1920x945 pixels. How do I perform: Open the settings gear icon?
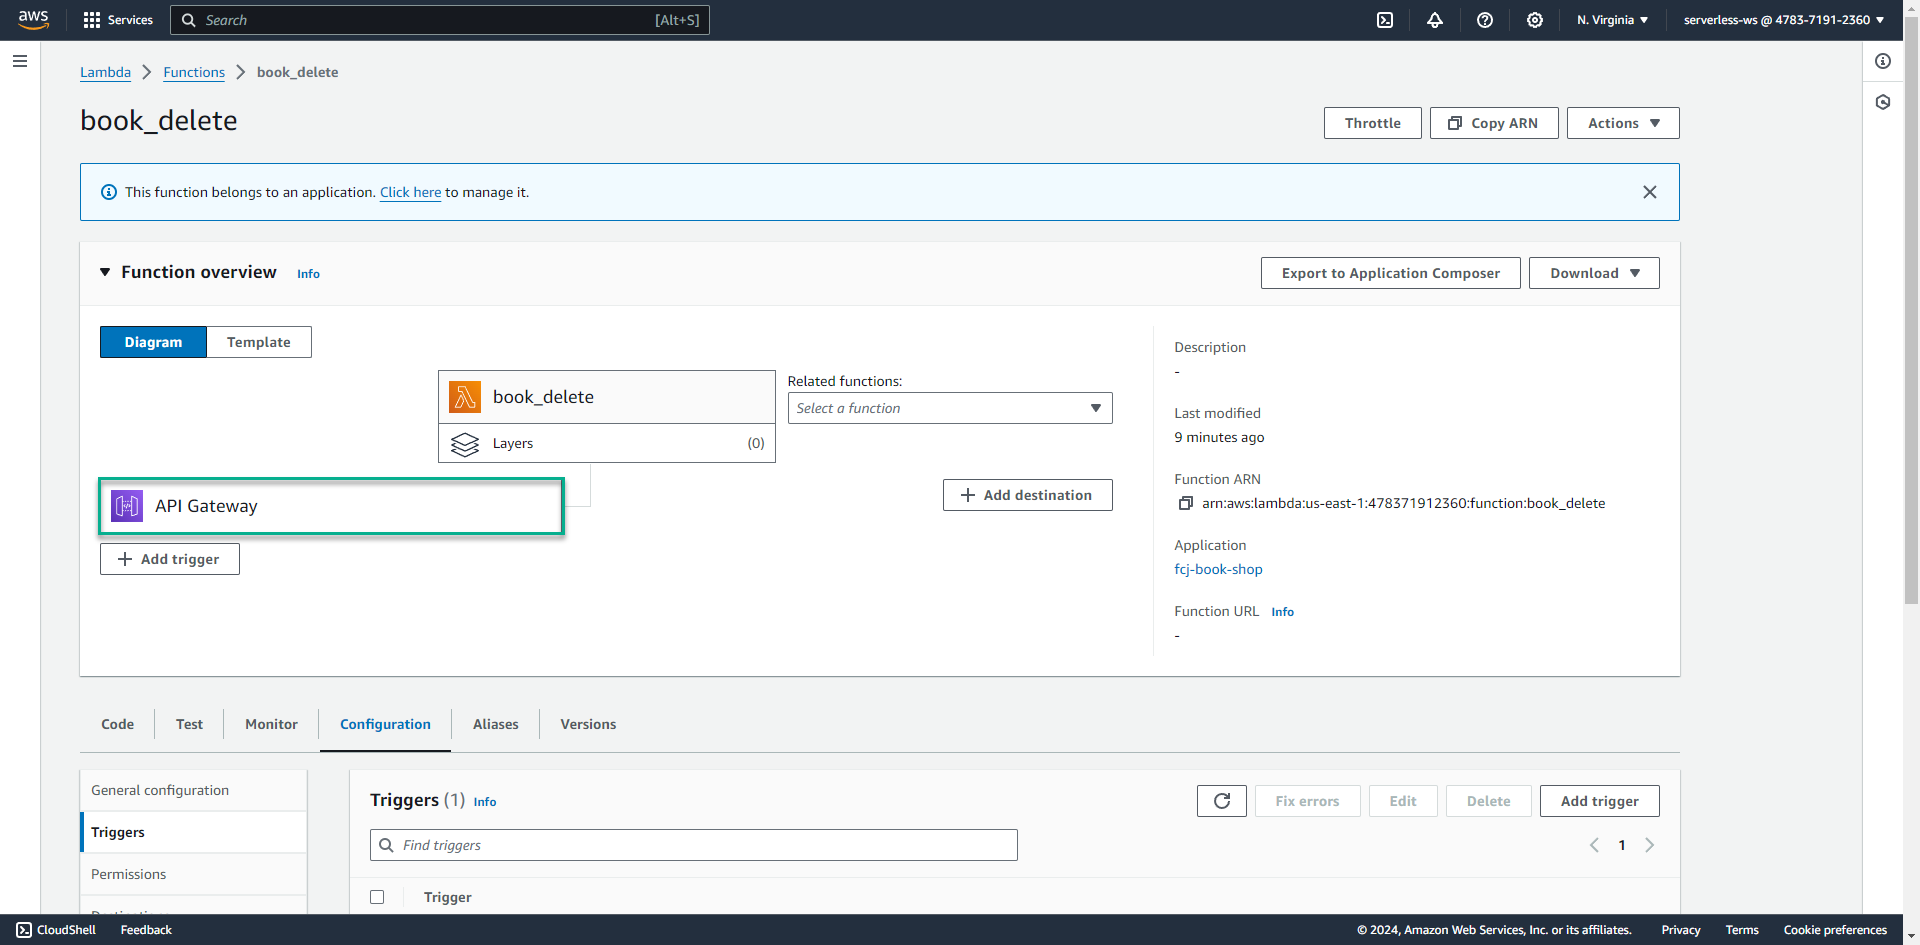1535,20
